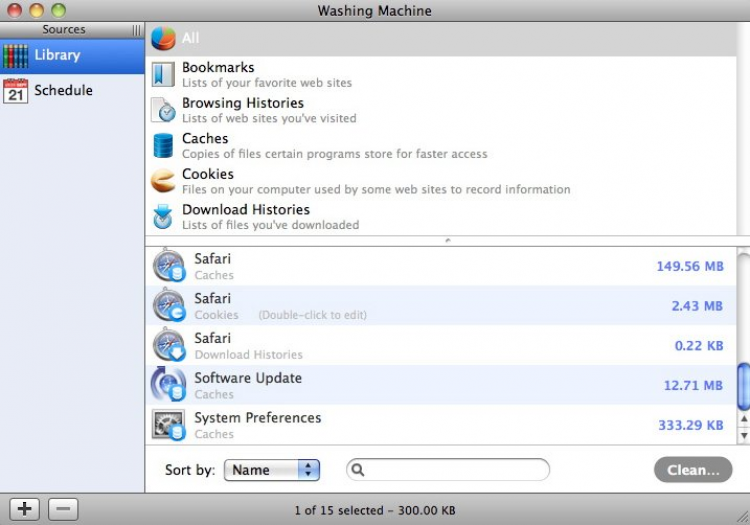Select the Schedule source

click(72, 91)
